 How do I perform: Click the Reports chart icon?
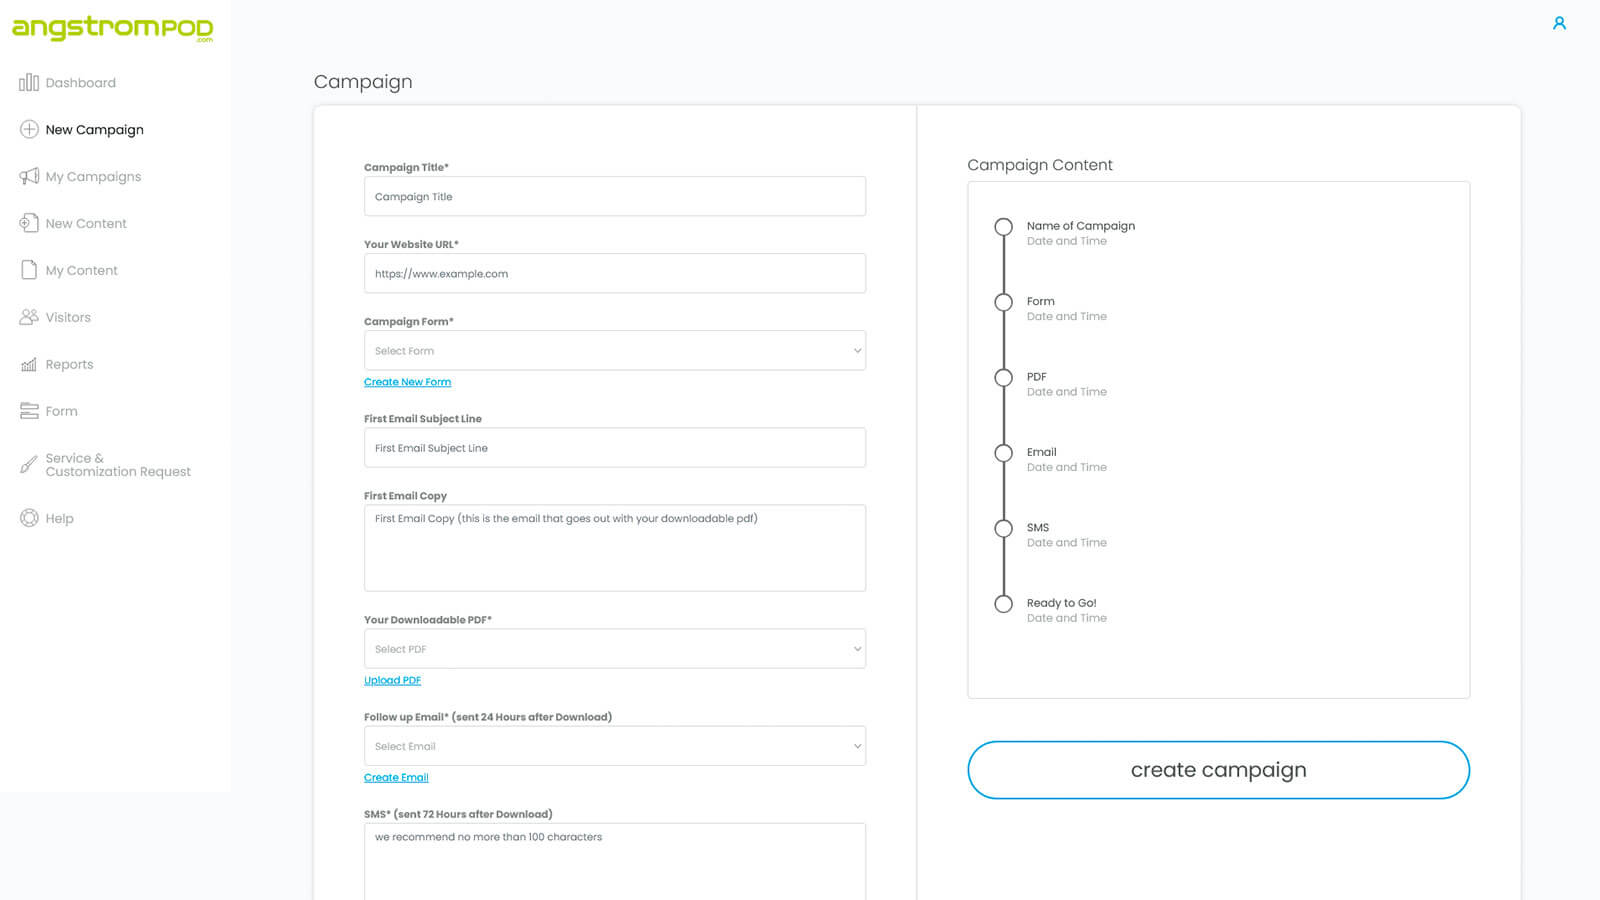(x=29, y=365)
